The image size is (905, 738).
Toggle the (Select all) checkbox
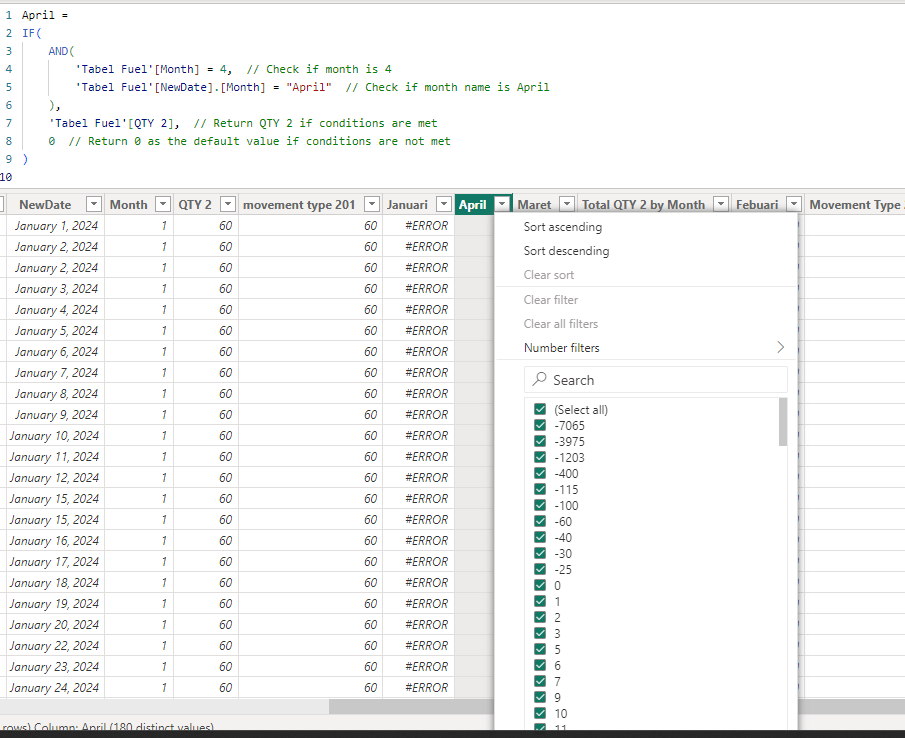[x=540, y=409]
